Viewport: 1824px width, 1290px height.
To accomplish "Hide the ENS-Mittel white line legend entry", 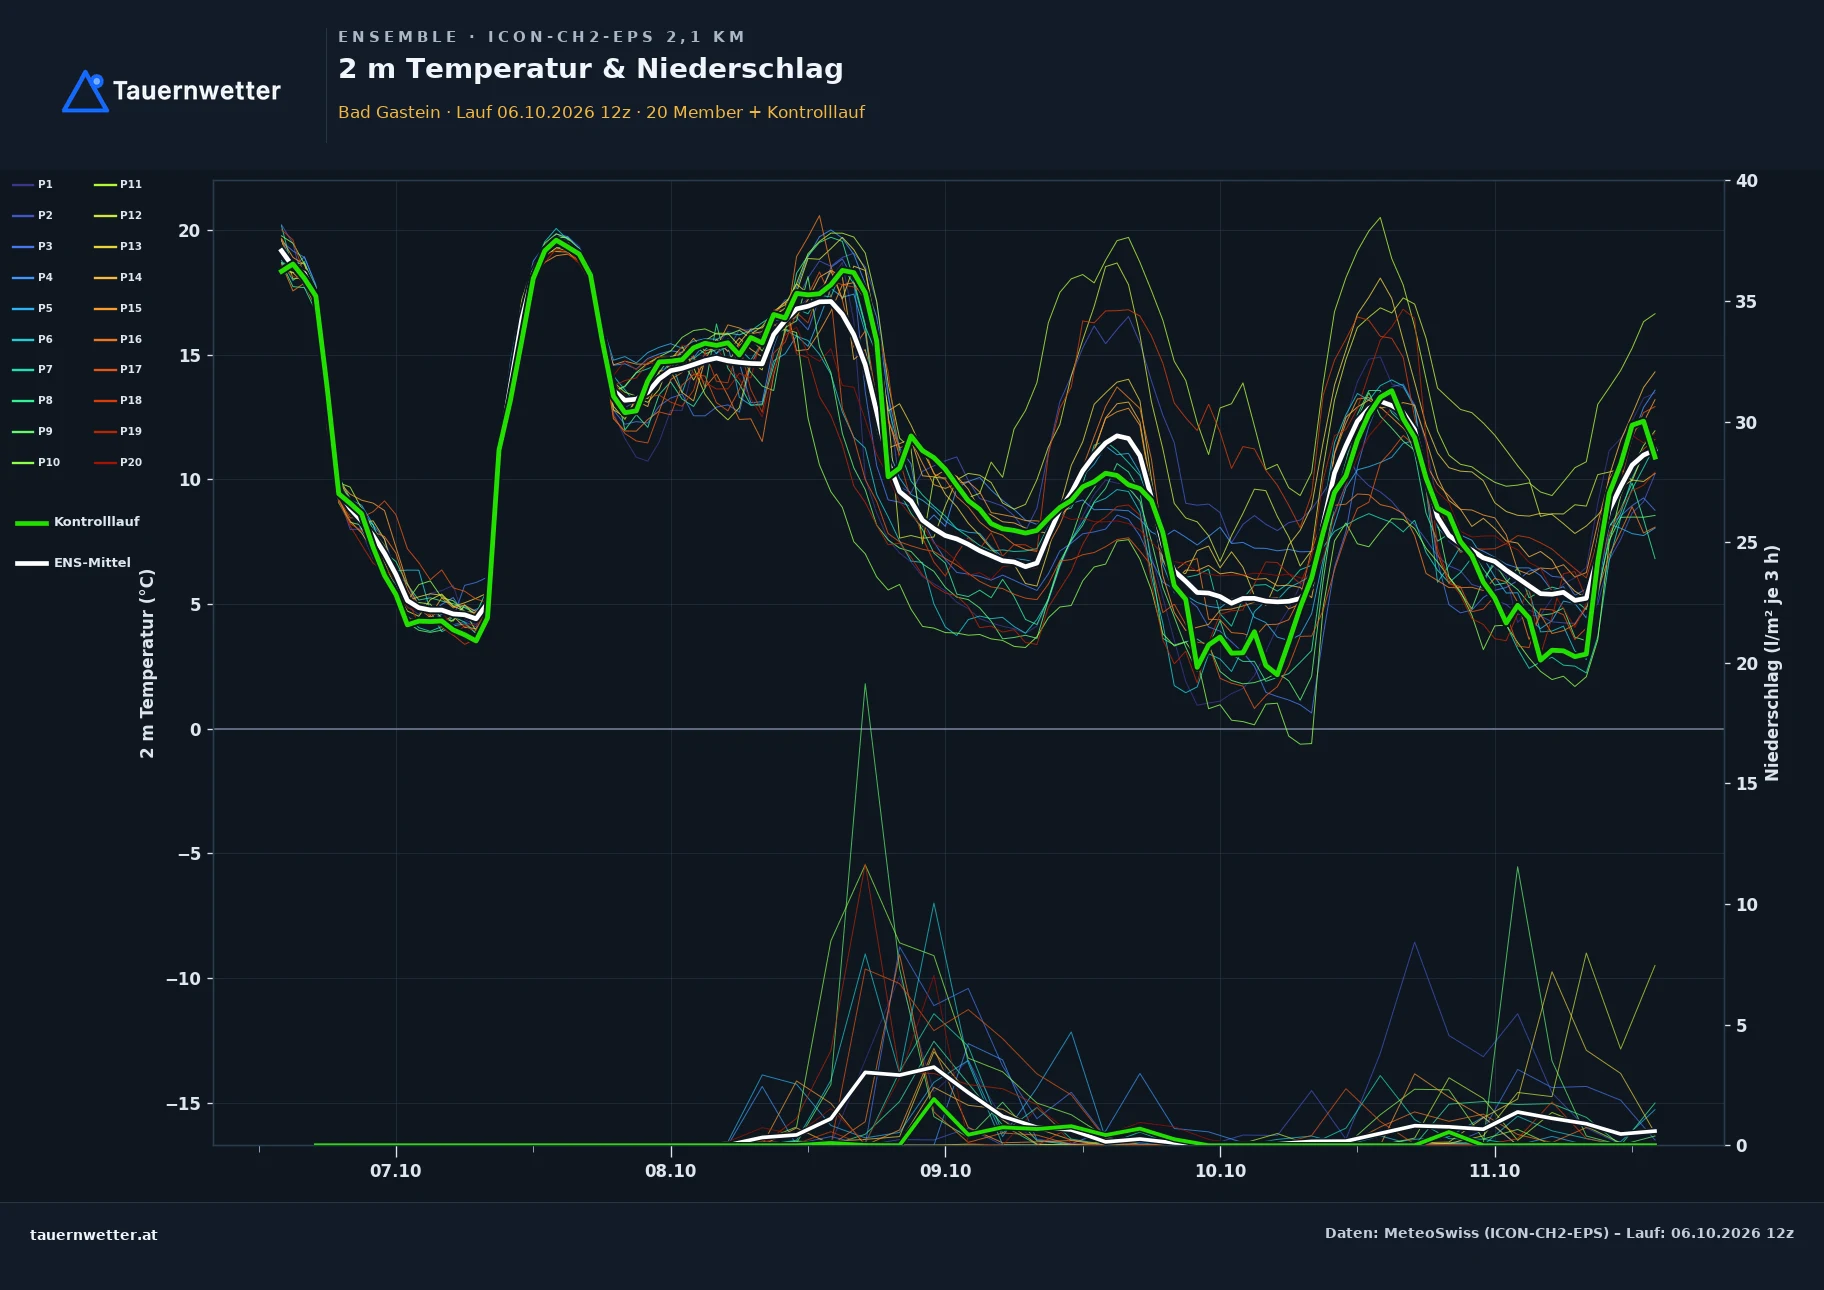I will coord(73,563).
